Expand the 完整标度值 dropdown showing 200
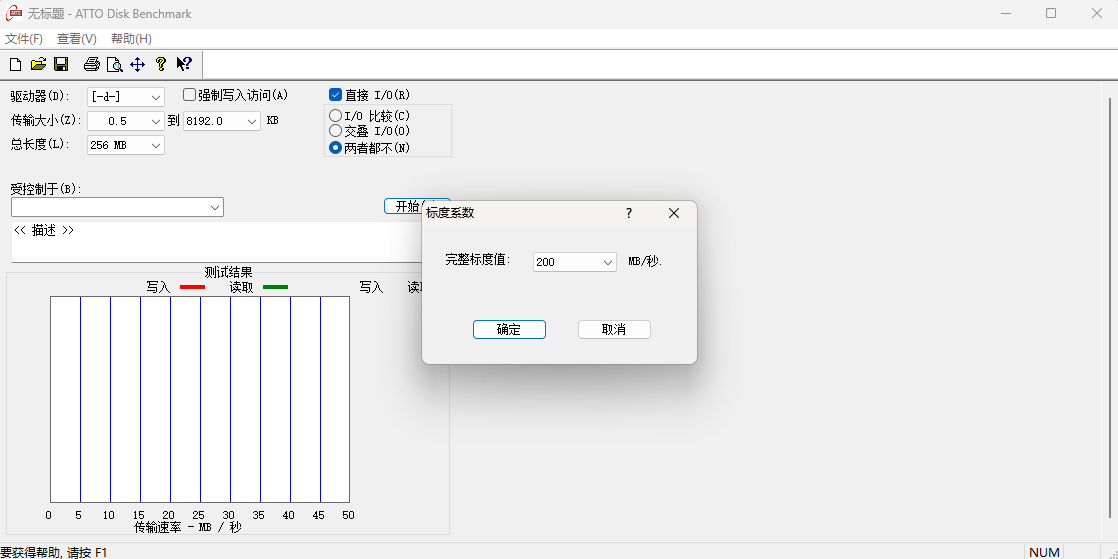 click(x=607, y=262)
